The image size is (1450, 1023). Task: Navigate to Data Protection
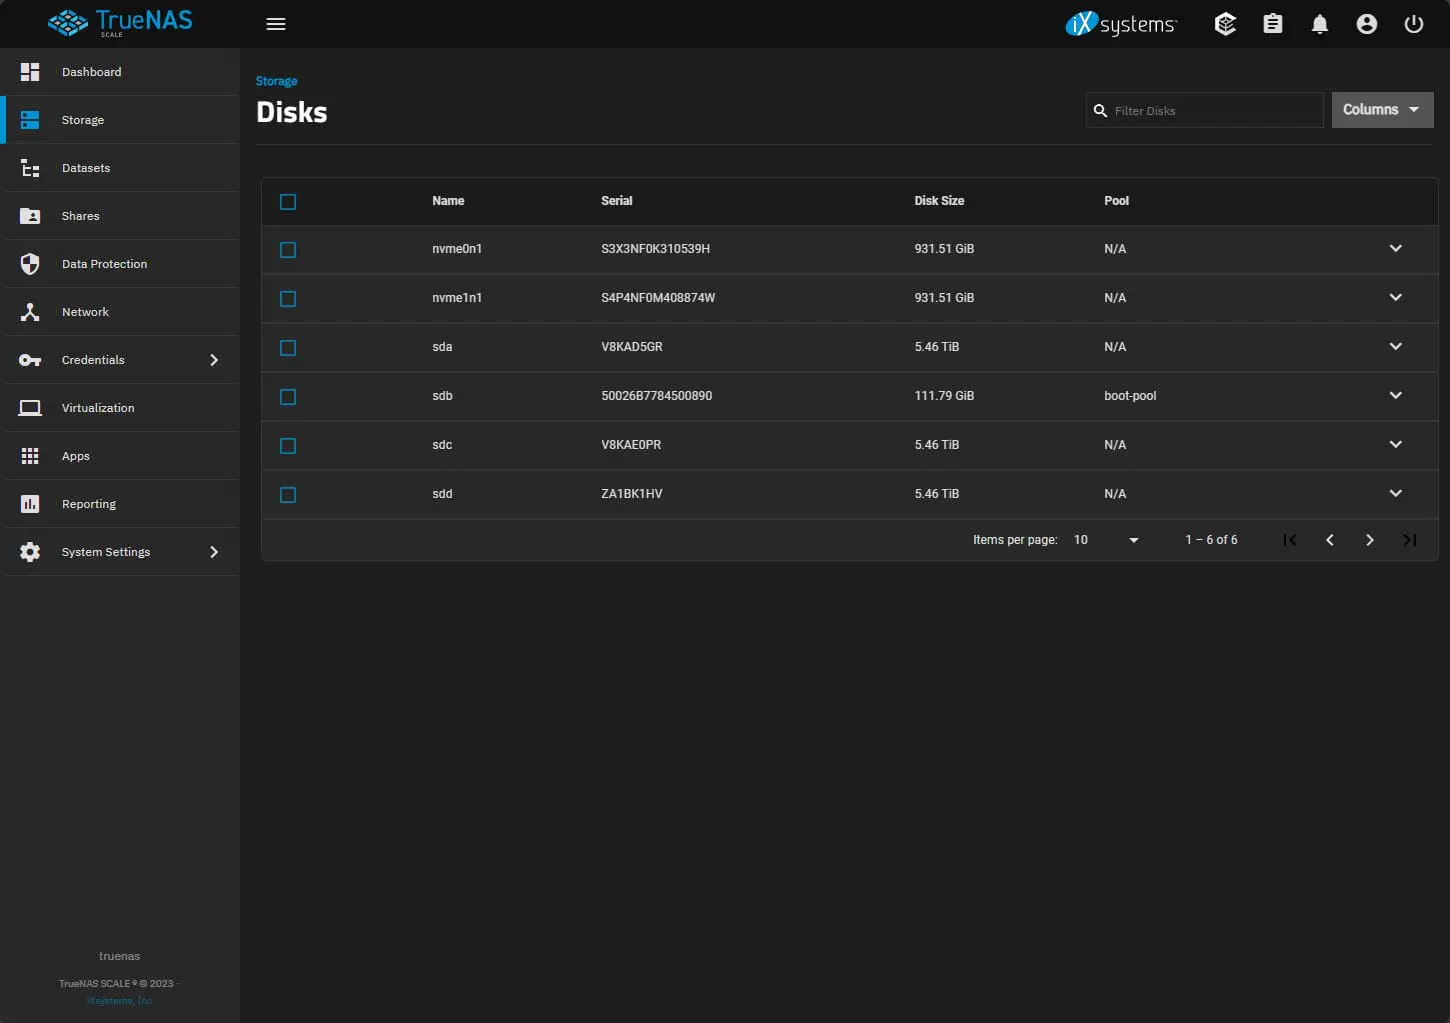click(x=104, y=264)
